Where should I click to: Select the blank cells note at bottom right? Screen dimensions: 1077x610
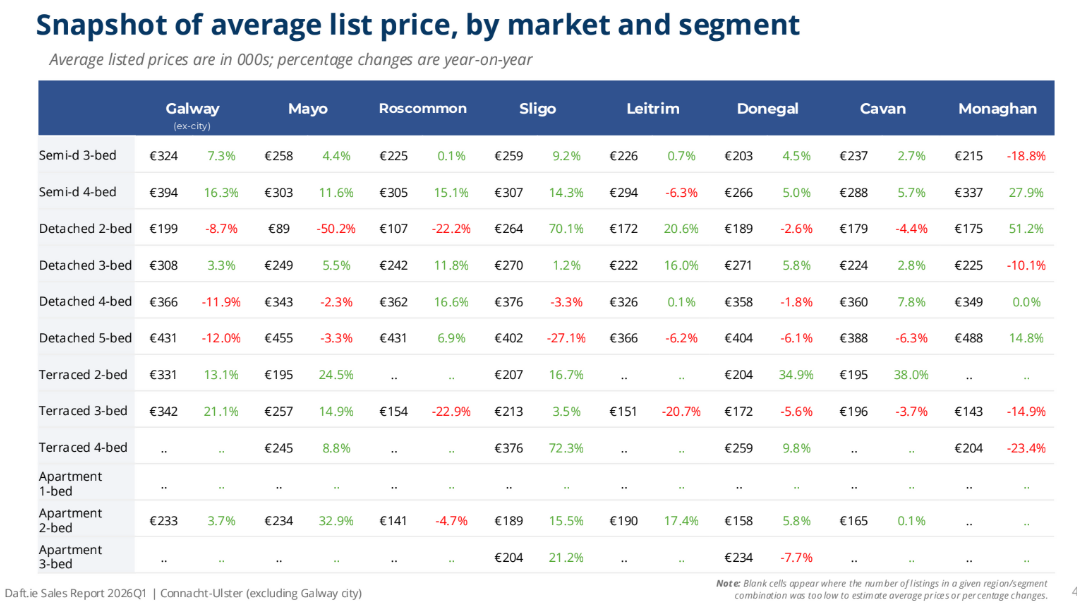coord(882,589)
